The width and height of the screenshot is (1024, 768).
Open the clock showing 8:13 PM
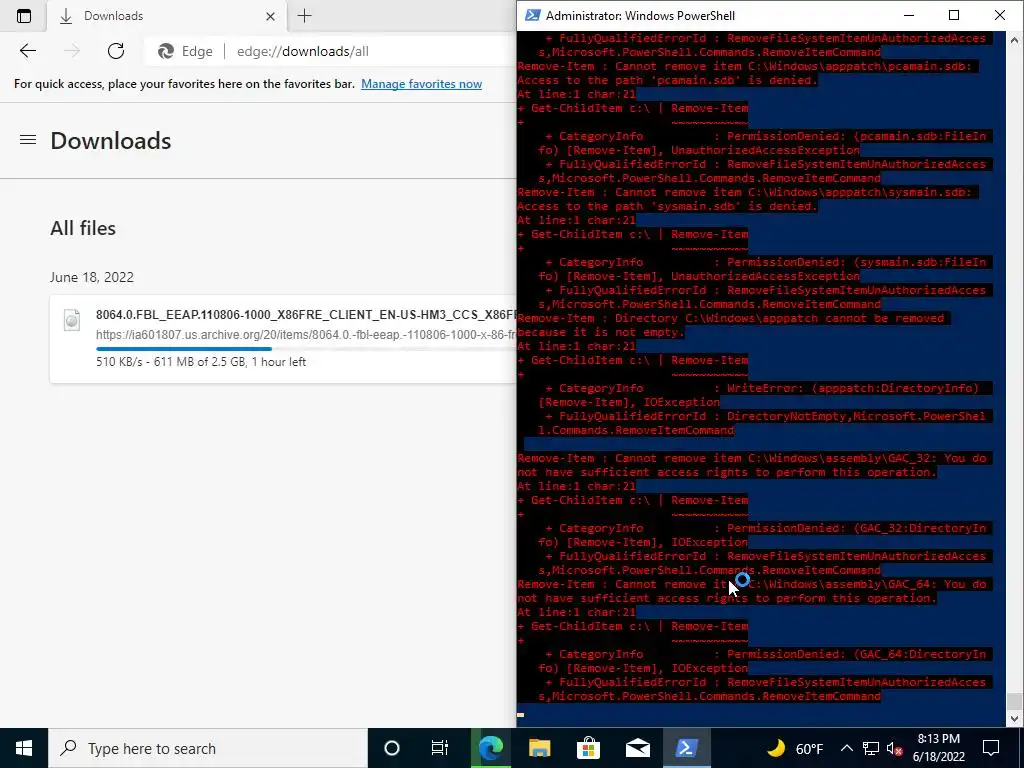[938, 748]
